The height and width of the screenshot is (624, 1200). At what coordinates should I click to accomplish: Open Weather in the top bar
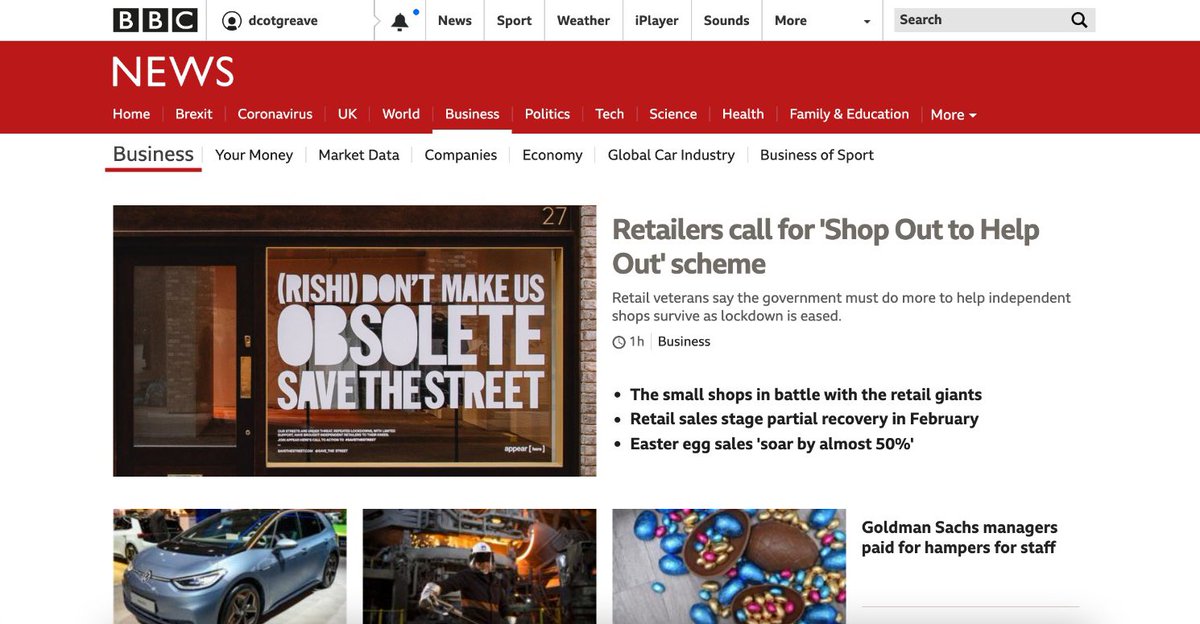pyautogui.click(x=583, y=20)
